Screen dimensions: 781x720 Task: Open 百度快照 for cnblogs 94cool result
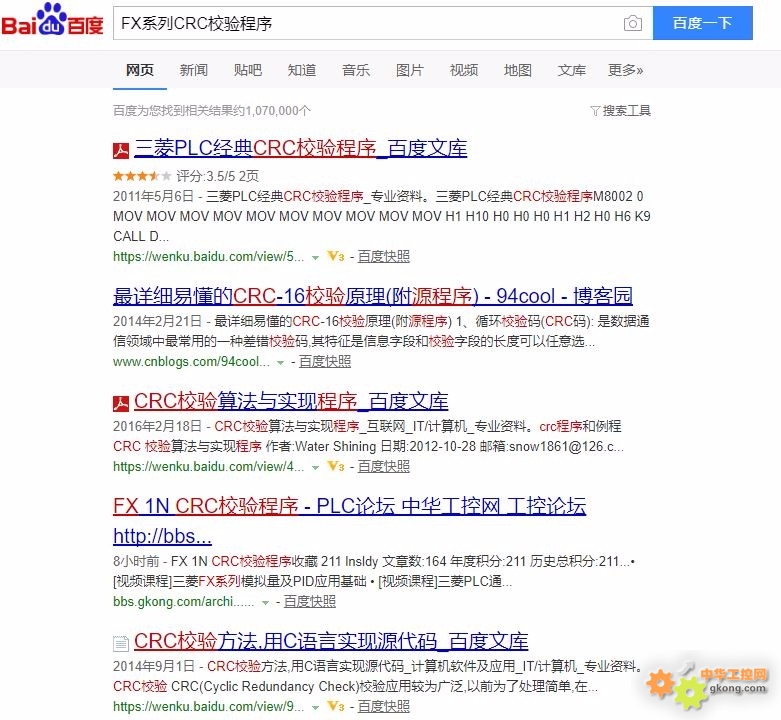click(325, 361)
